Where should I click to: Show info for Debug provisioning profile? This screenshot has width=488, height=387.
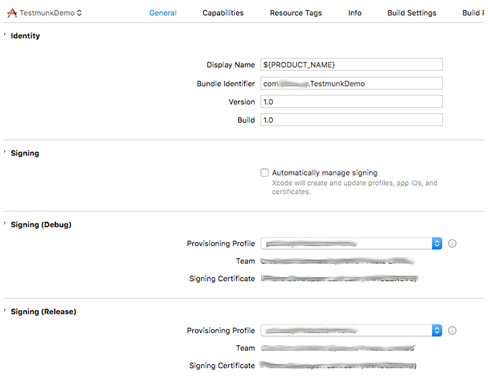coord(452,243)
